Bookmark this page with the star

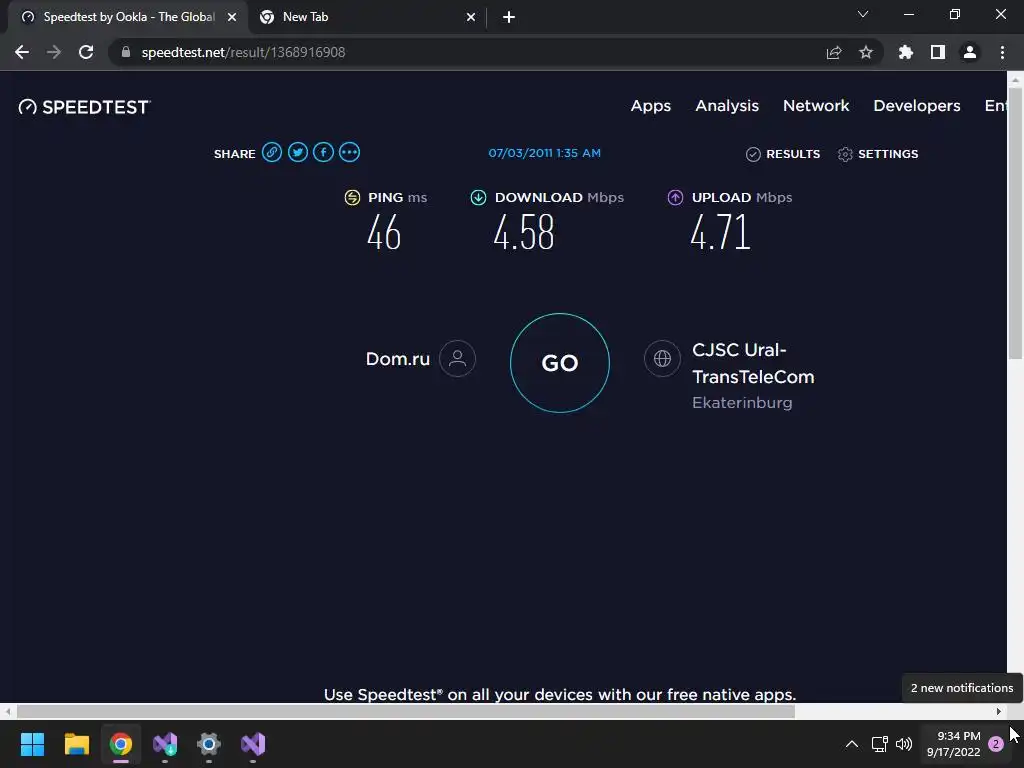click(866, 52)
